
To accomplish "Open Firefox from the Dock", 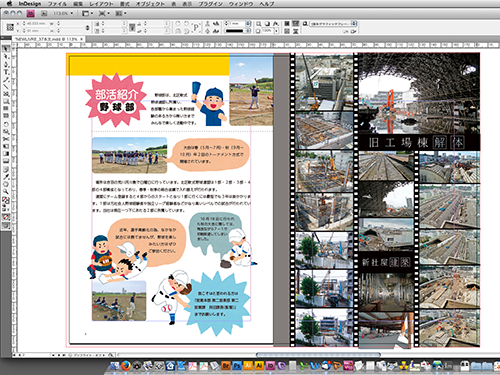I will (126, 366).
